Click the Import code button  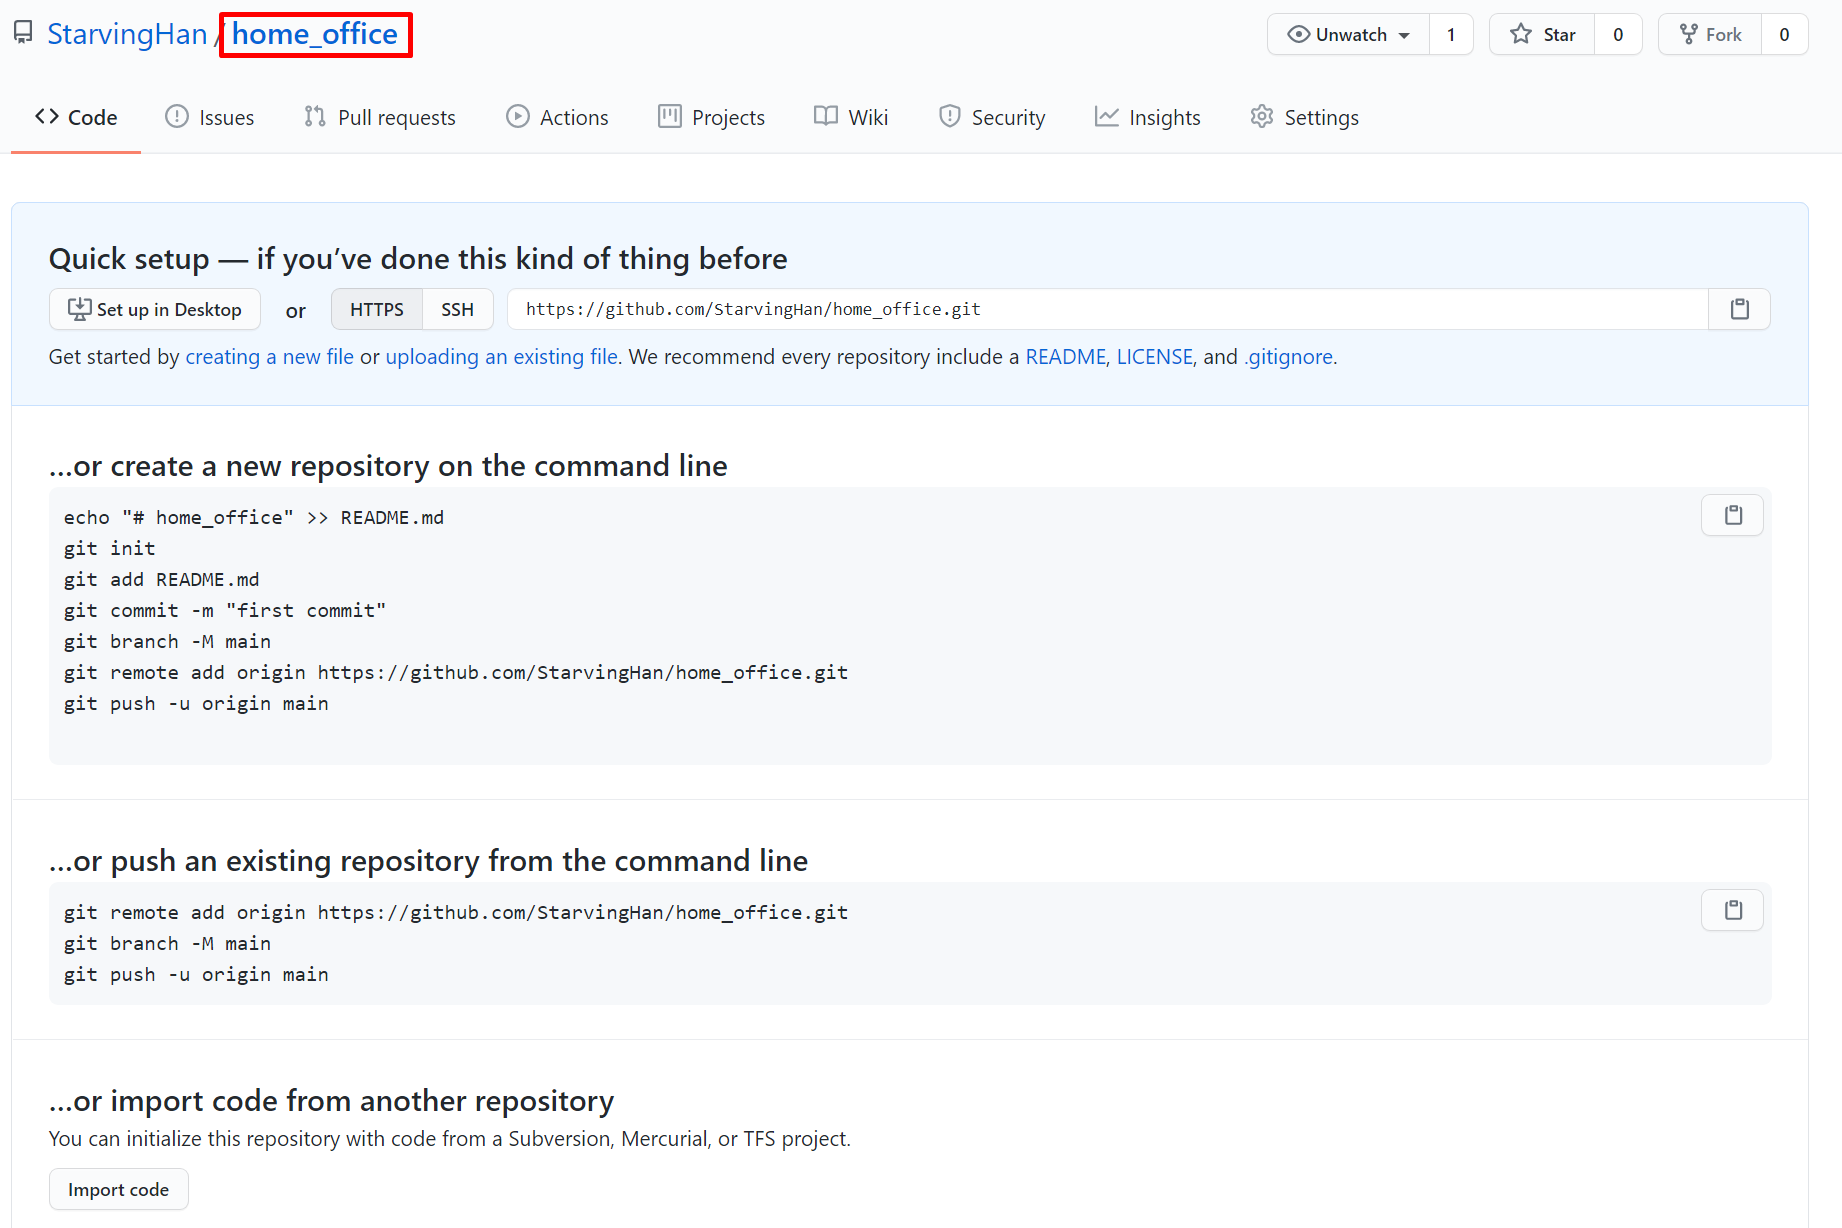[x=119, y=1189]
